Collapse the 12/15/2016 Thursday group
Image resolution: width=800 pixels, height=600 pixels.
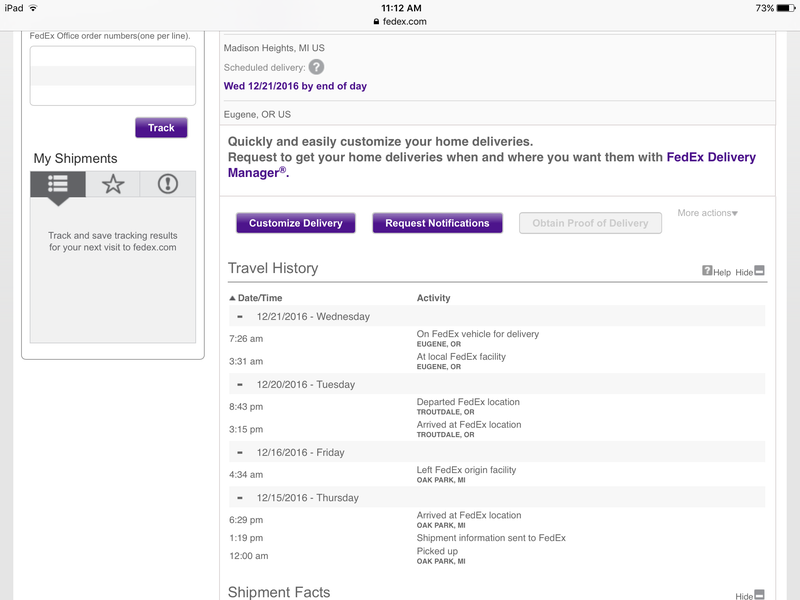click(240, 498)
